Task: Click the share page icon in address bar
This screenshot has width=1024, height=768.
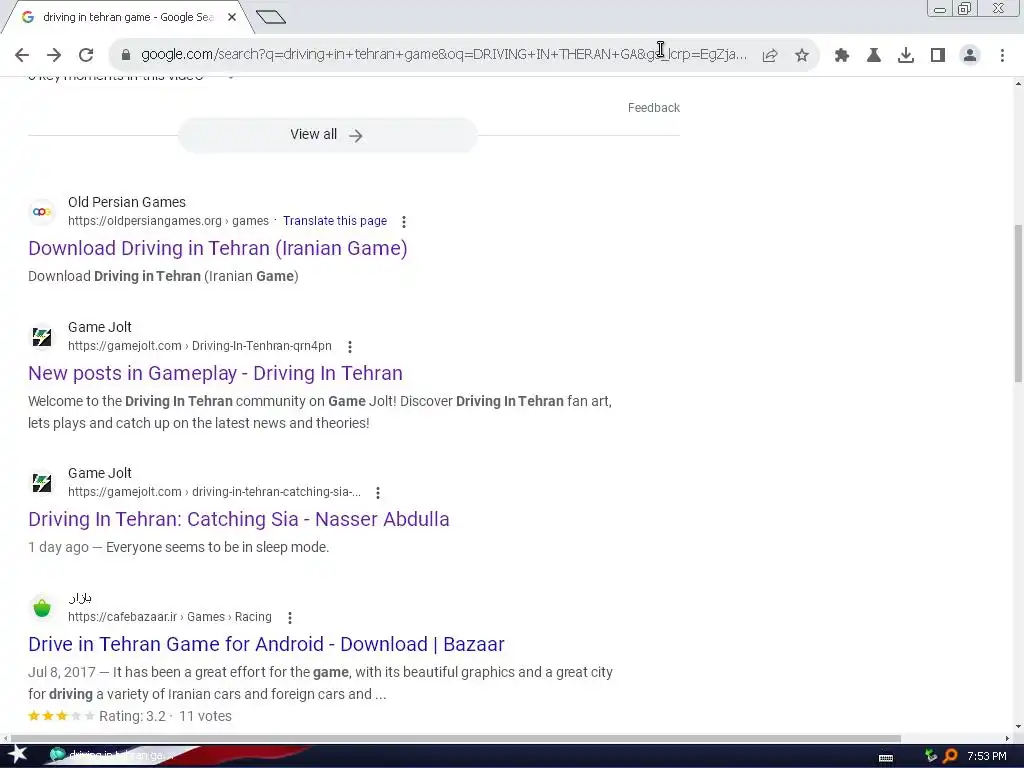Action: 770,56
